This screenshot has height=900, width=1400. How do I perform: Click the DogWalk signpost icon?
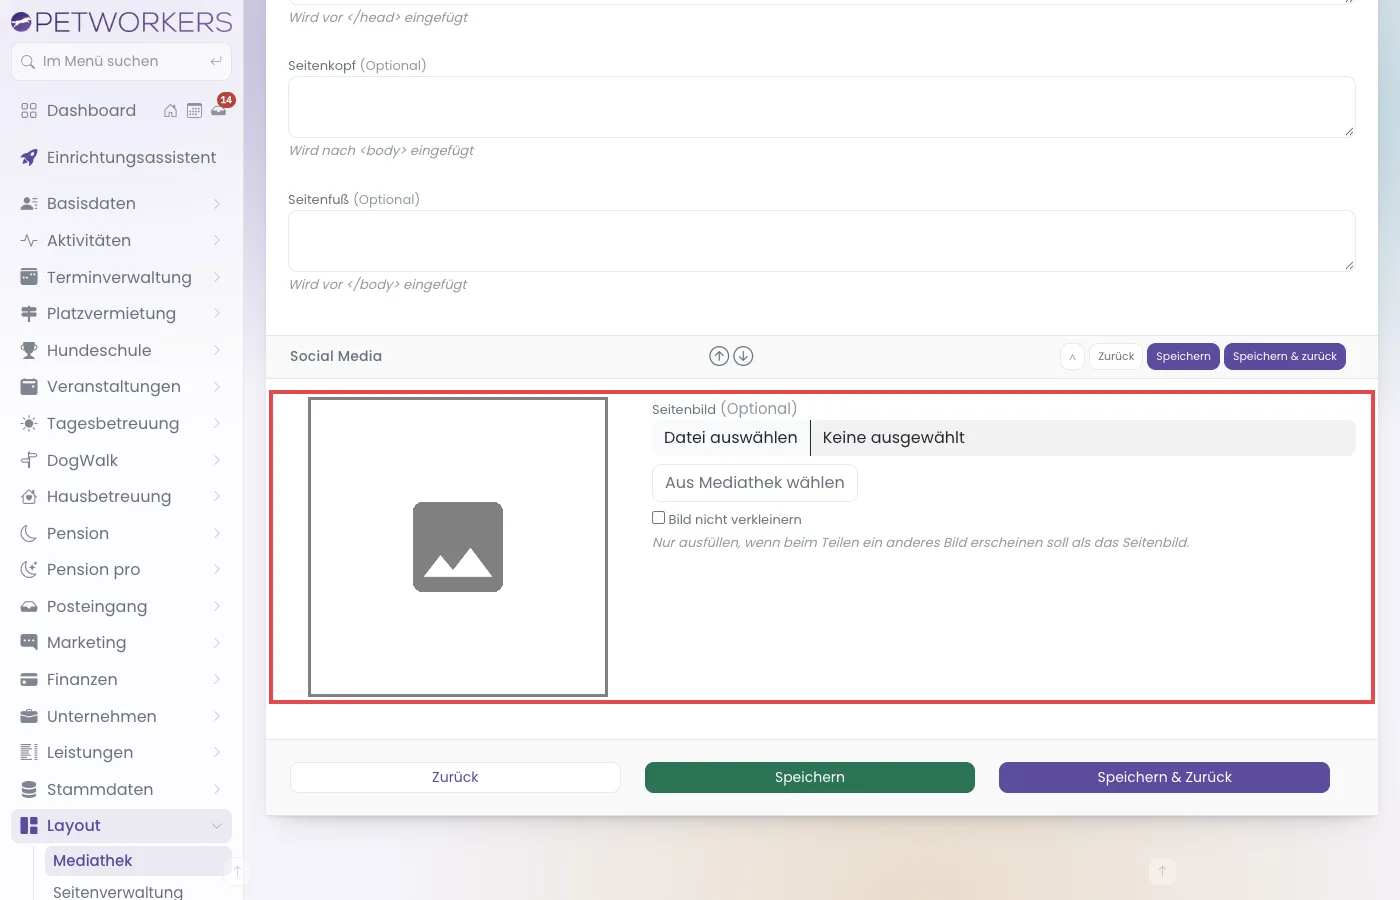[29, 461]
